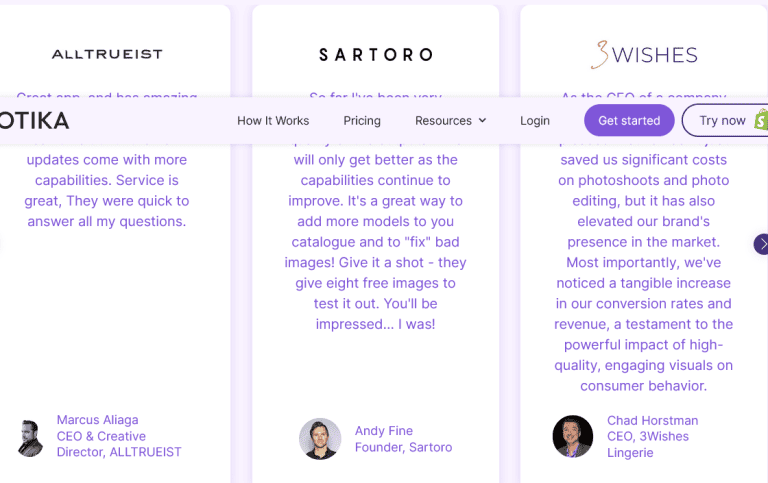
Task: Navigate to the Pricing page
Action: point(362,121)
